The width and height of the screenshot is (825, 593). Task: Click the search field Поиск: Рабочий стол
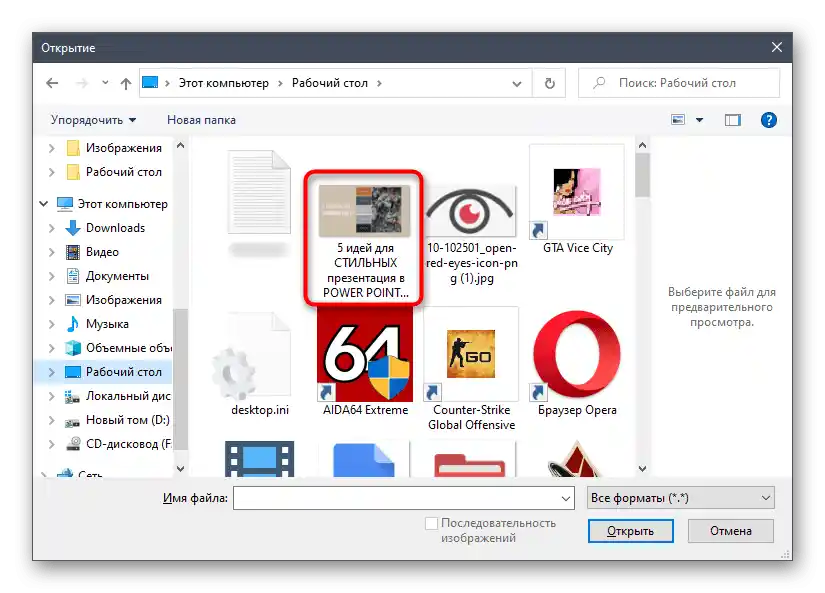[x=678, y=83]
